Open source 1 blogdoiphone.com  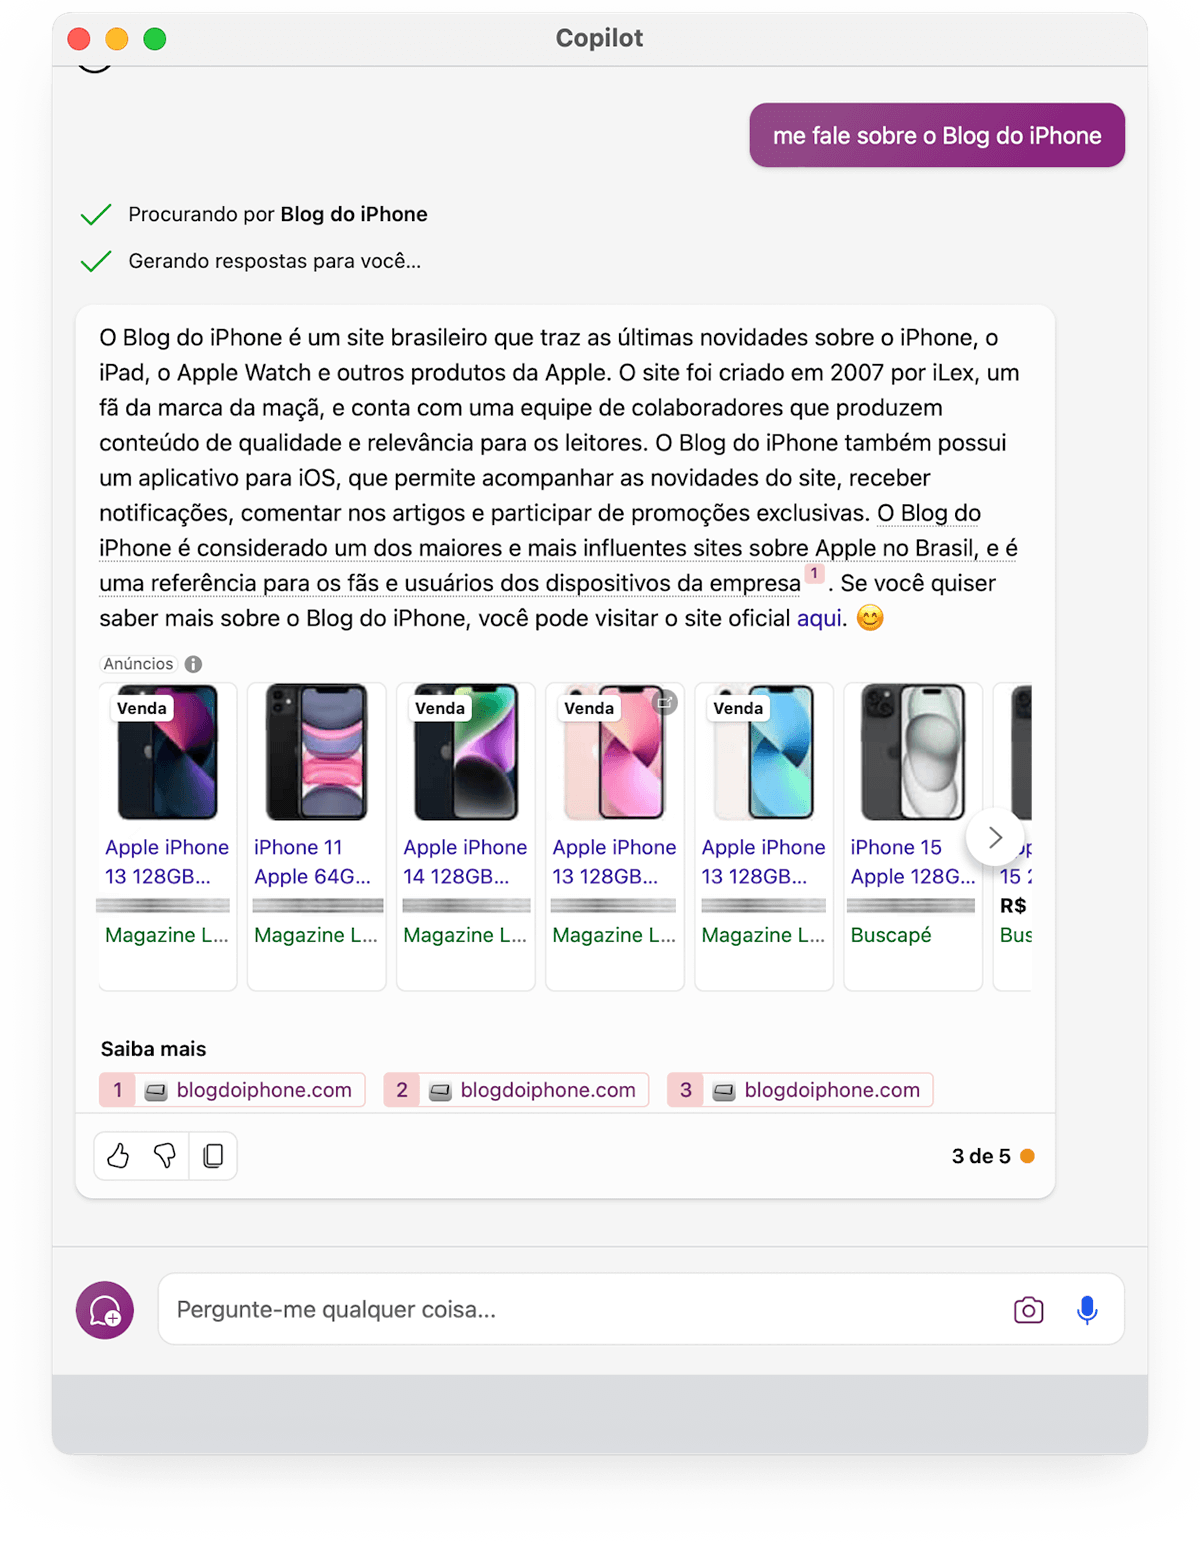pyautogui.click(x=232, y=1090)
